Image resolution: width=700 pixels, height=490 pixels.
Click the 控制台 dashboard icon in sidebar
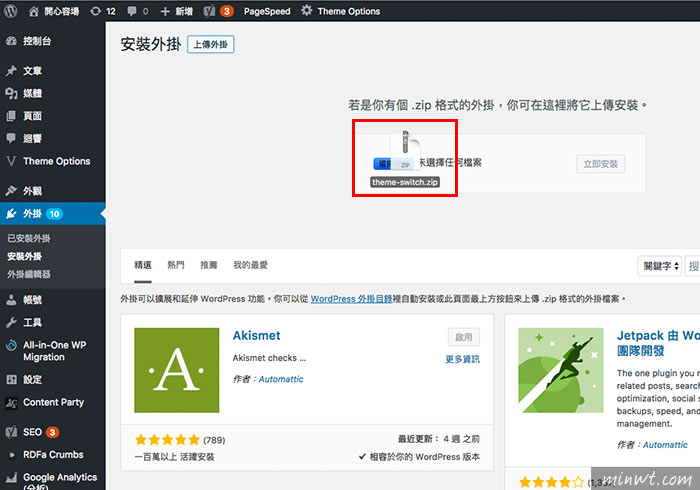tap(11, 41)
